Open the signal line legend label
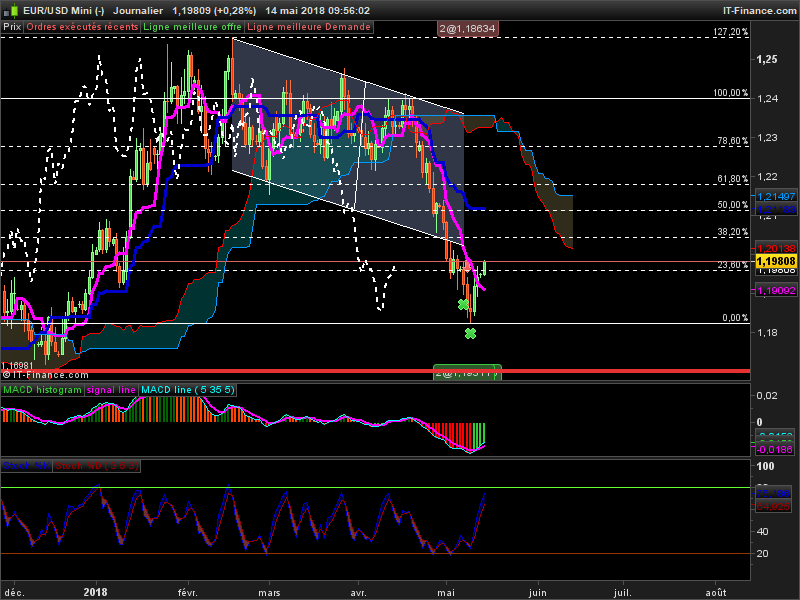This screenshot has width=800, height=600. coord(111,390)
